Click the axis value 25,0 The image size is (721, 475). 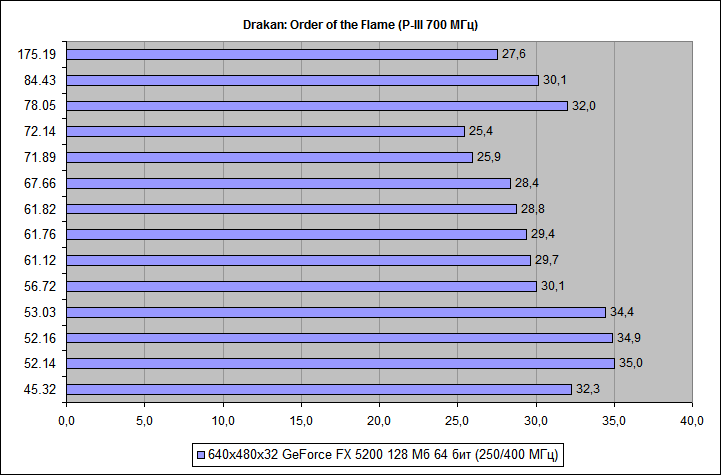458,421
